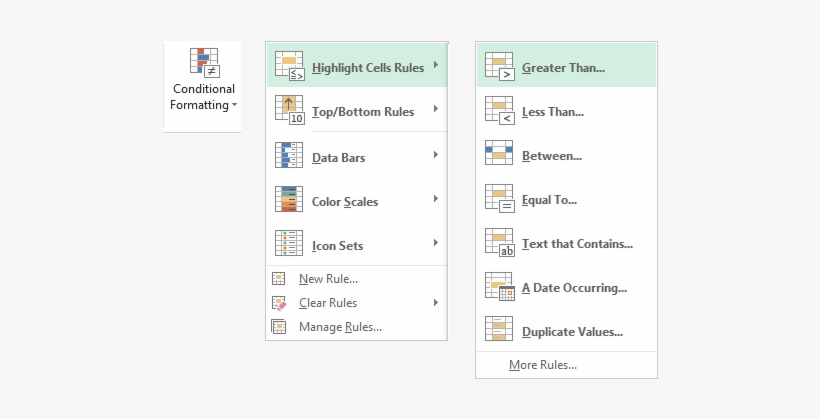Expand the Icon Sets submenu arrow
Screen dimensions: 820x419
436,243
